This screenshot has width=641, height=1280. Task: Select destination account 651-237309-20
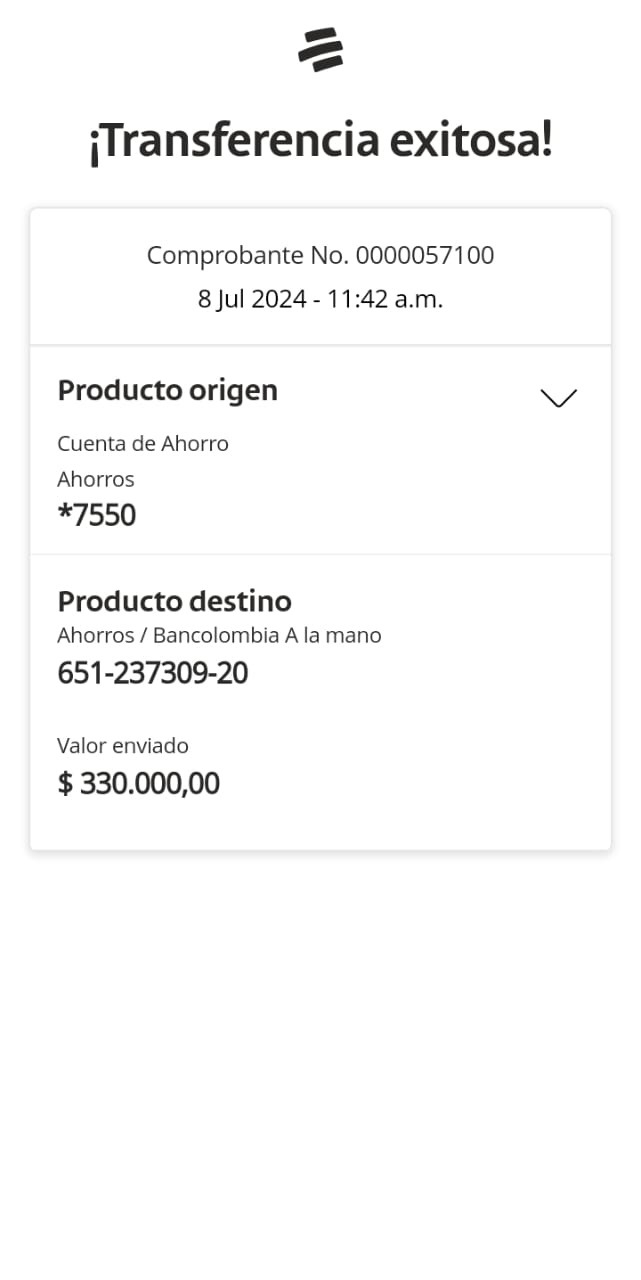152,673
